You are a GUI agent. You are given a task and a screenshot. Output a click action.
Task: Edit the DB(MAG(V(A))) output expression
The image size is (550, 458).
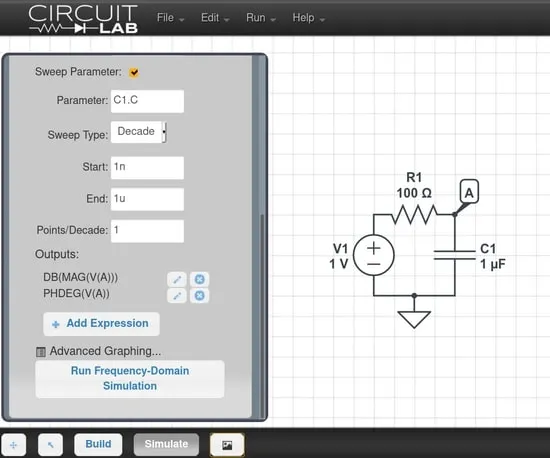coord(177,279)
